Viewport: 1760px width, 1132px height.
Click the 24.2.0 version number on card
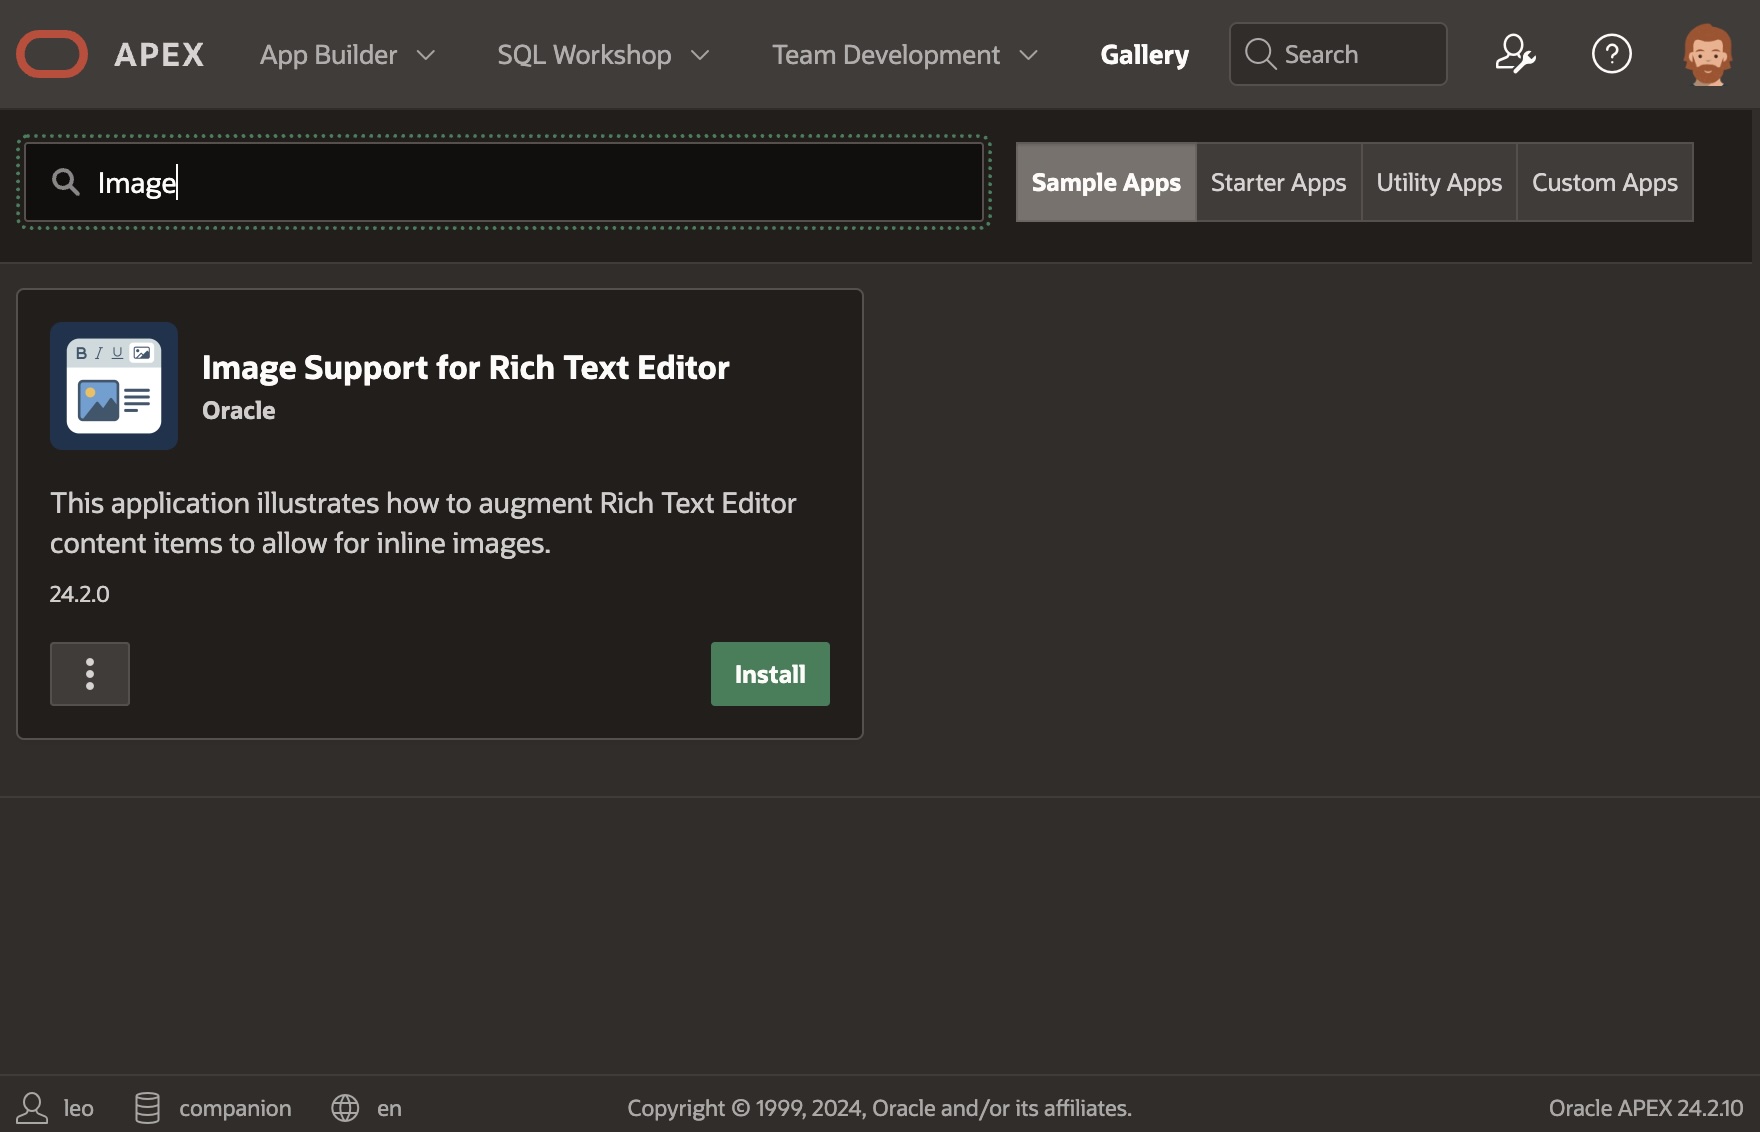coord(80,594)
